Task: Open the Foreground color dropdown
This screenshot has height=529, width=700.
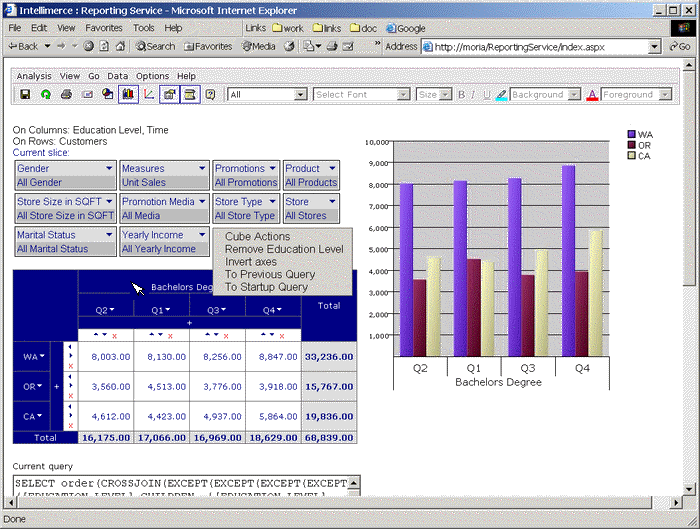Action: pyautogui.click(x=636, y=94)
